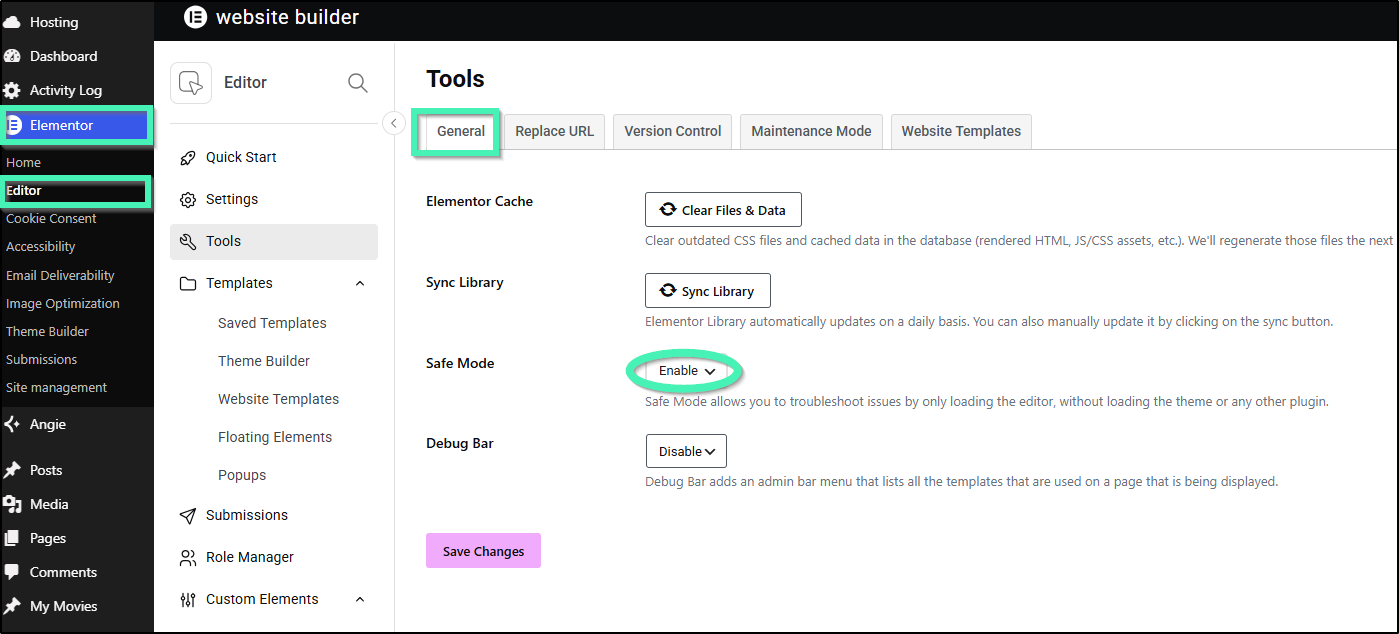
Task: Click the Posts pin icon
Action: pyautogui.click(x=13, y=470)
